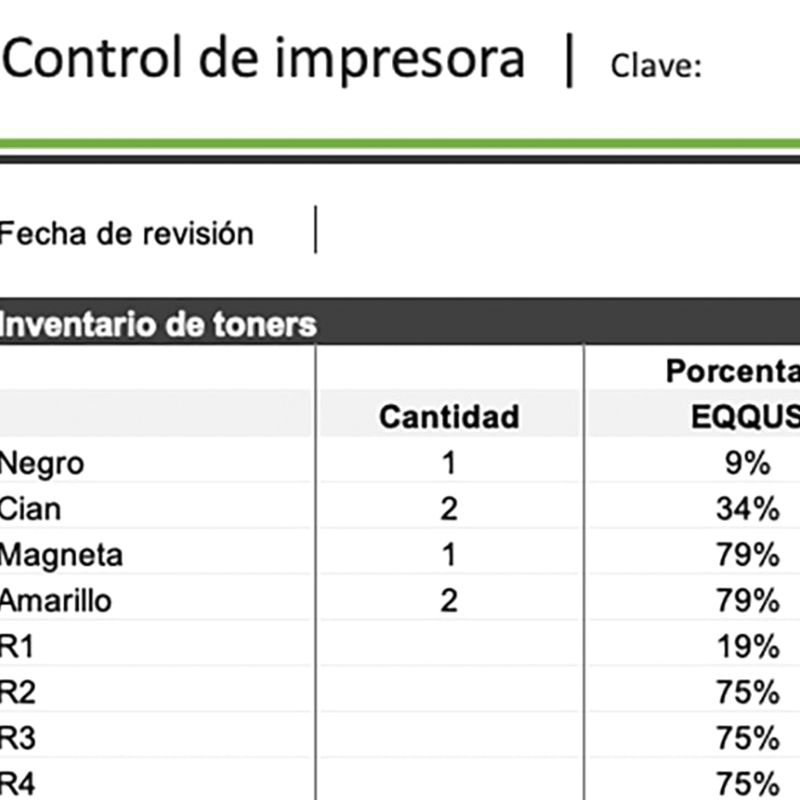
Task: Select the "Cian" toner row label
Action: pyautogui.click(x=31, y=509)
